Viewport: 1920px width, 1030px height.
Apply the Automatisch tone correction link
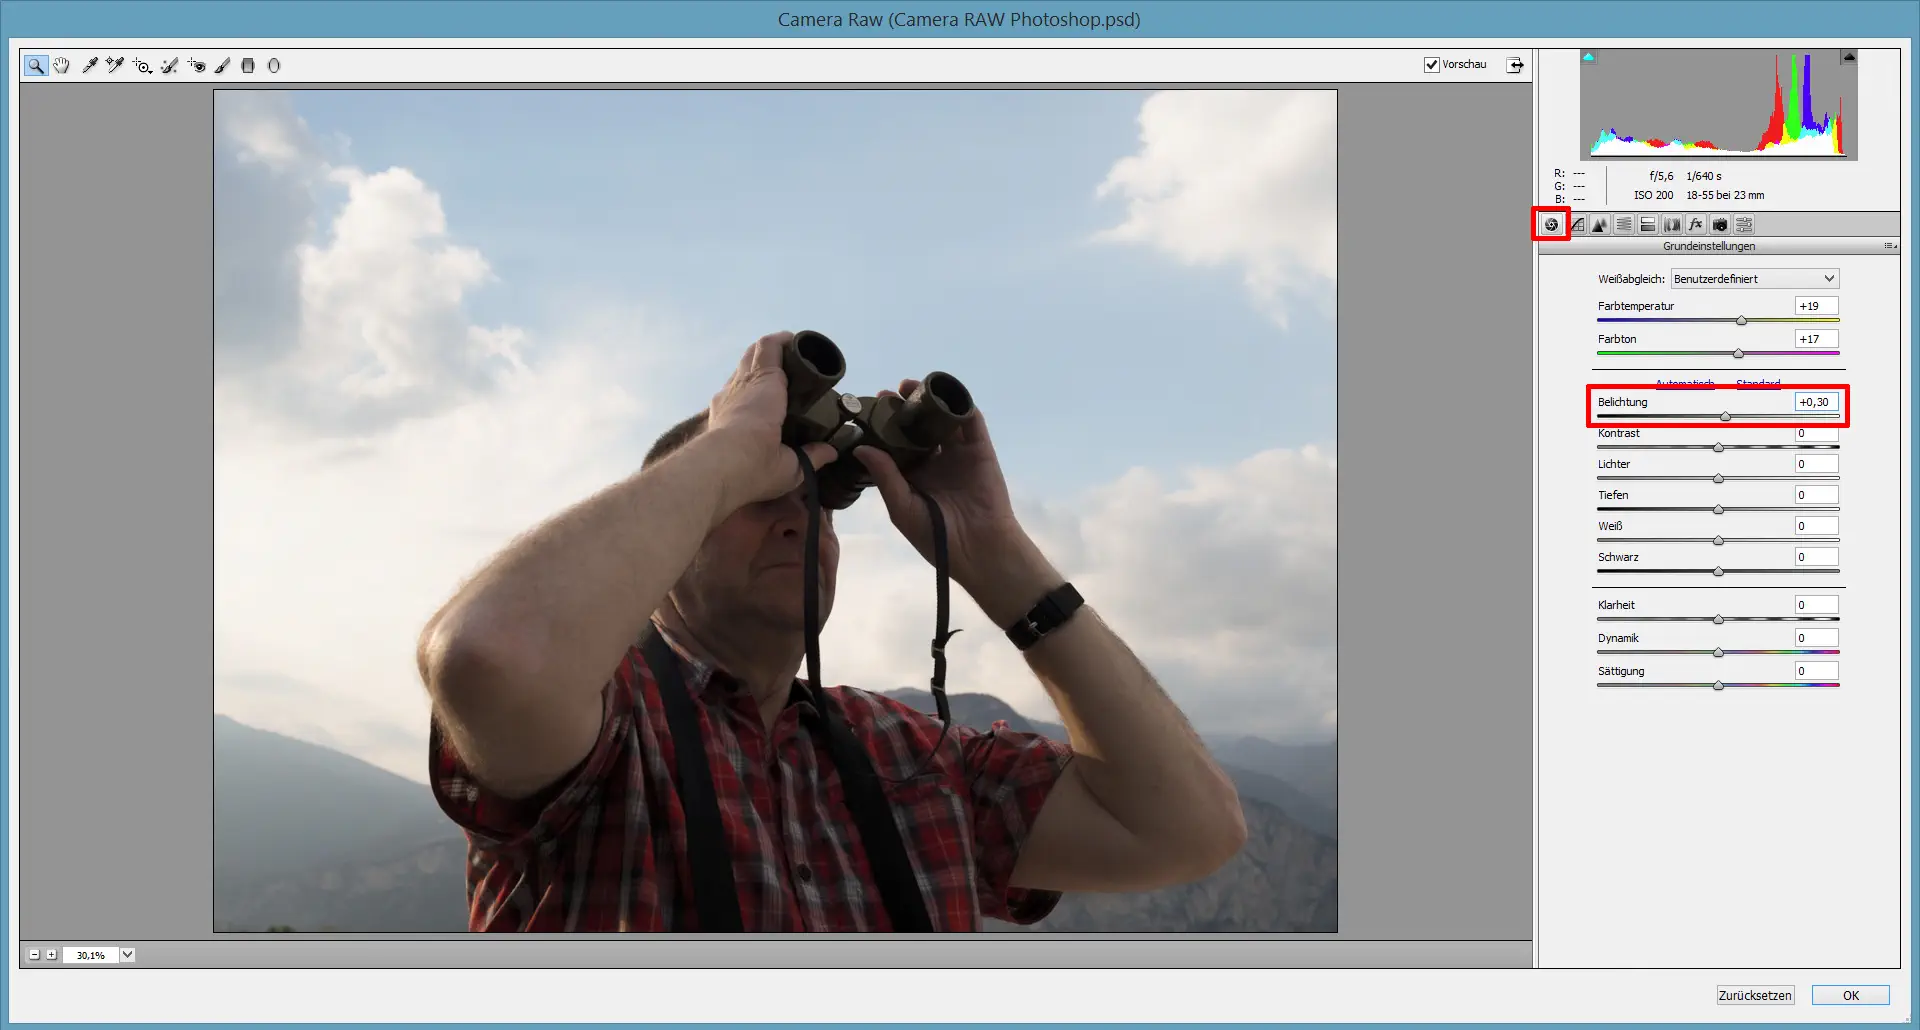coord(1685,383)
